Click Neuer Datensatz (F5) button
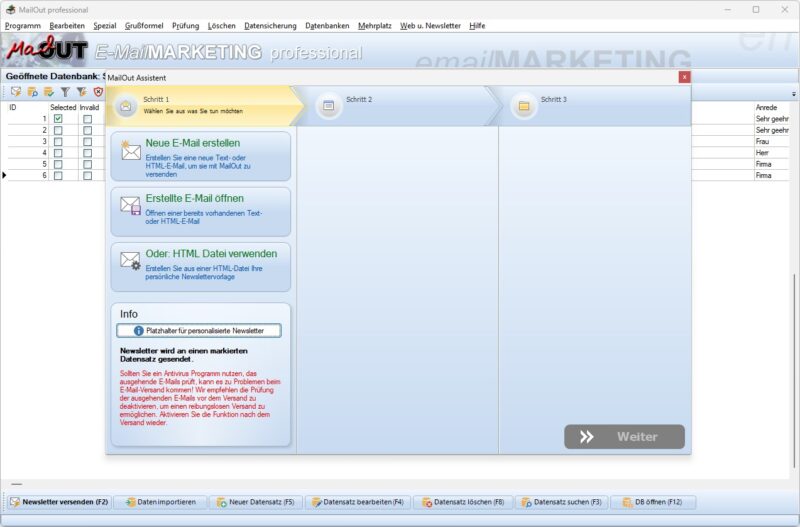Image resolution: width=800 pixels, height=527 pixels. tap(256, 502)
